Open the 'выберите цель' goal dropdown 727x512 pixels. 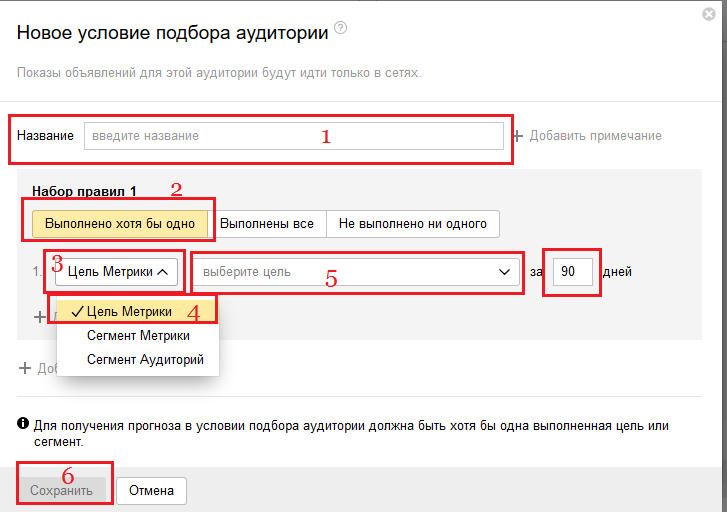click(356, 272)
